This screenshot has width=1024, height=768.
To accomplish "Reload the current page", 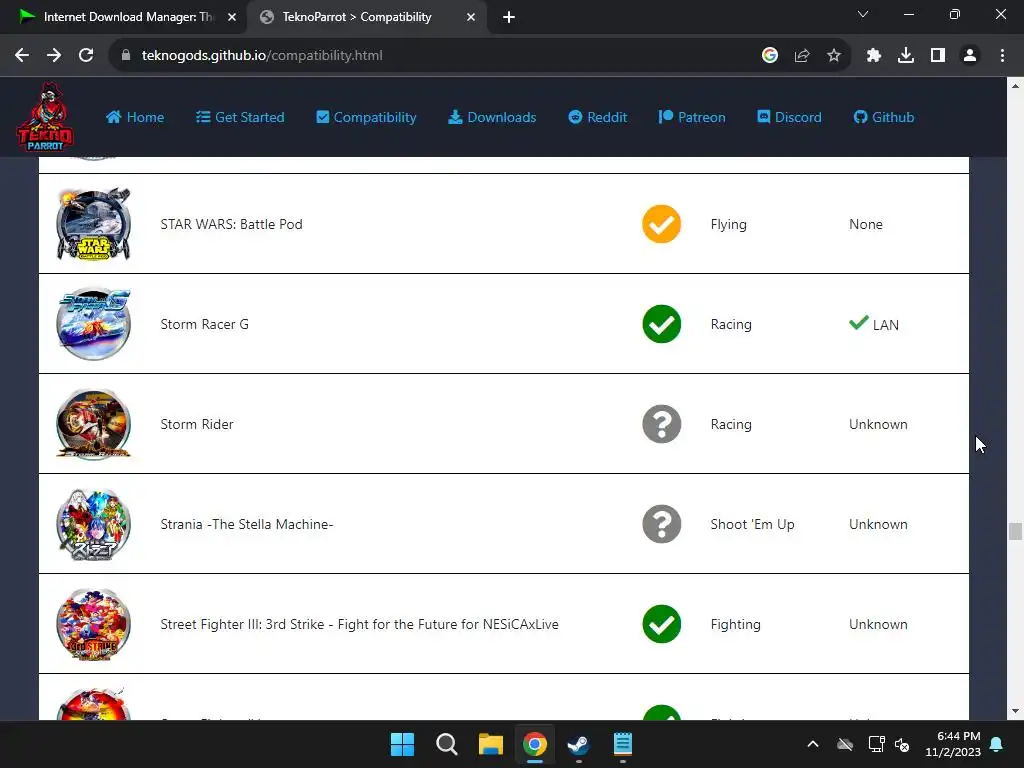I will click(86, 56).
